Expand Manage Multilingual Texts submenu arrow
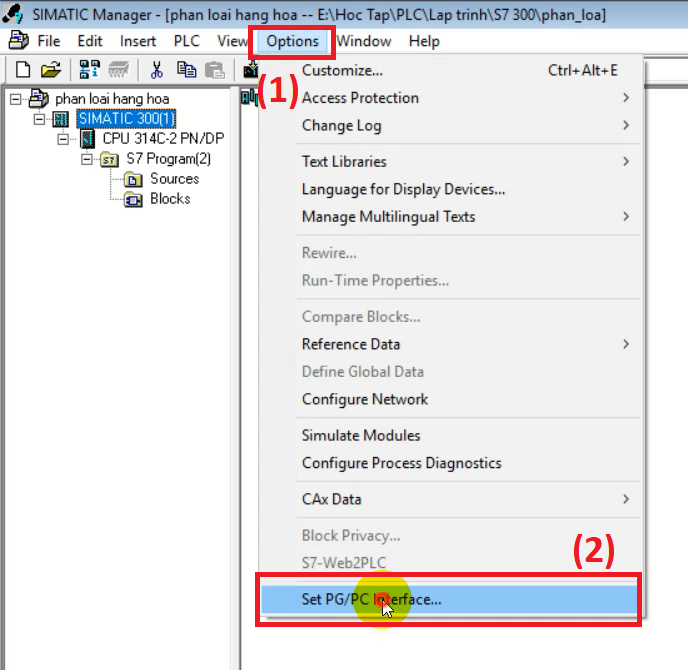This screenshot has height=670, width=688. click(x=626, y=216)
